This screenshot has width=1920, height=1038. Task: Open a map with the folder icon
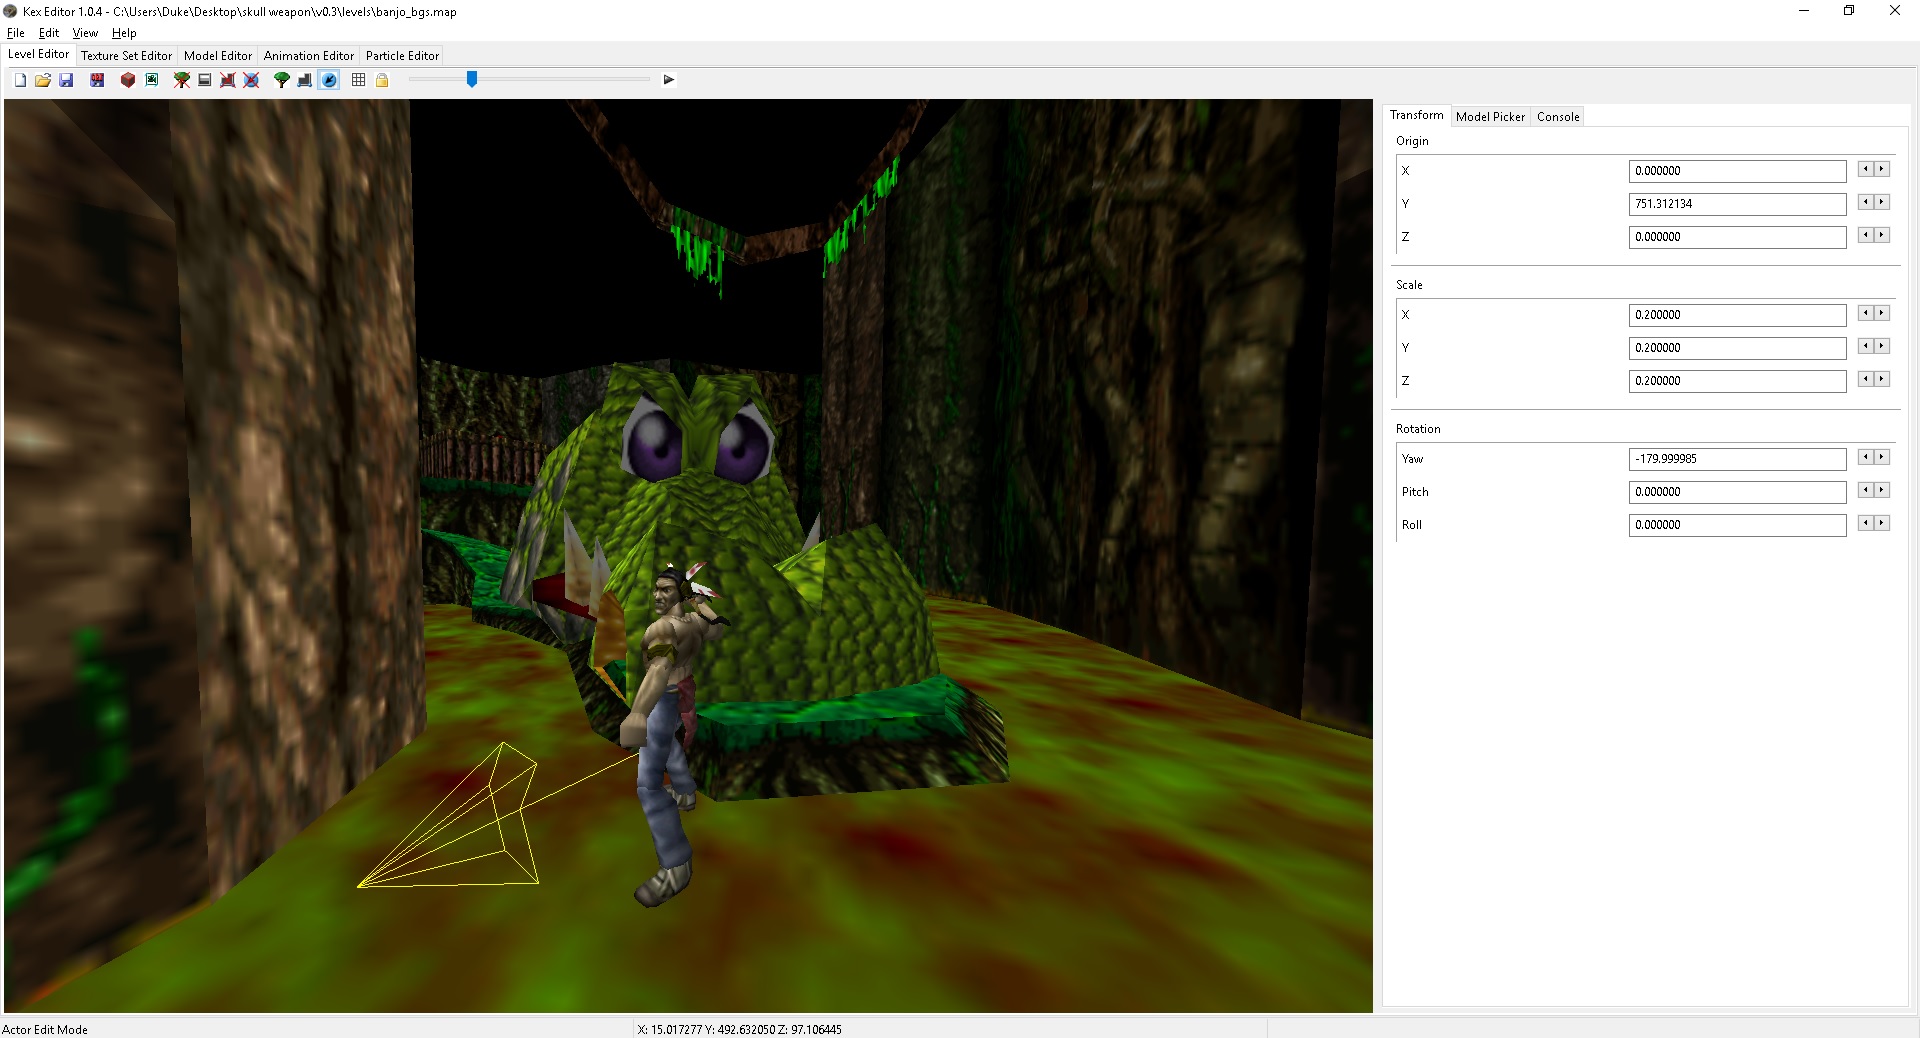point(43,80)
